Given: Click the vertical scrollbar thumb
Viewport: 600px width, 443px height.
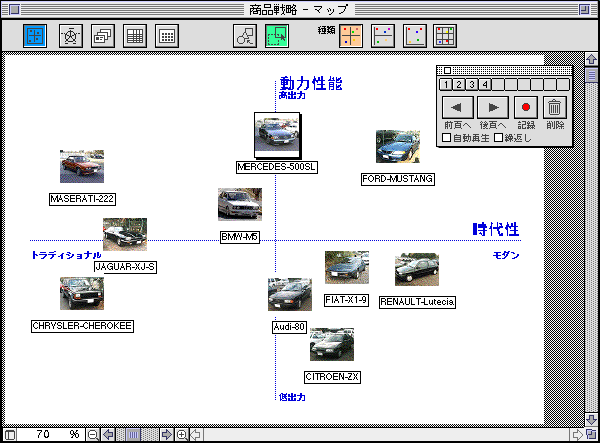Looking at the screenshot, I should coord(591,75).
